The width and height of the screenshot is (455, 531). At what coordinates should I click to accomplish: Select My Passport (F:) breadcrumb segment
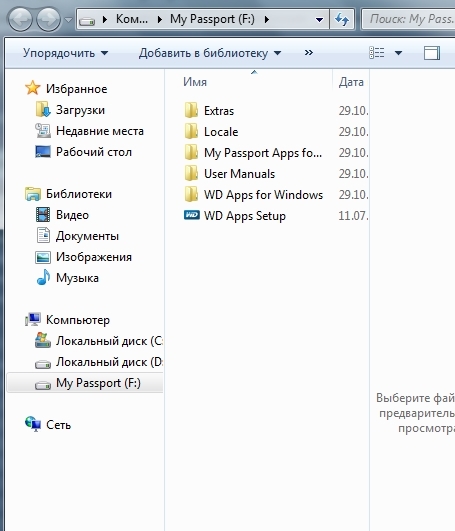(212, 19)
